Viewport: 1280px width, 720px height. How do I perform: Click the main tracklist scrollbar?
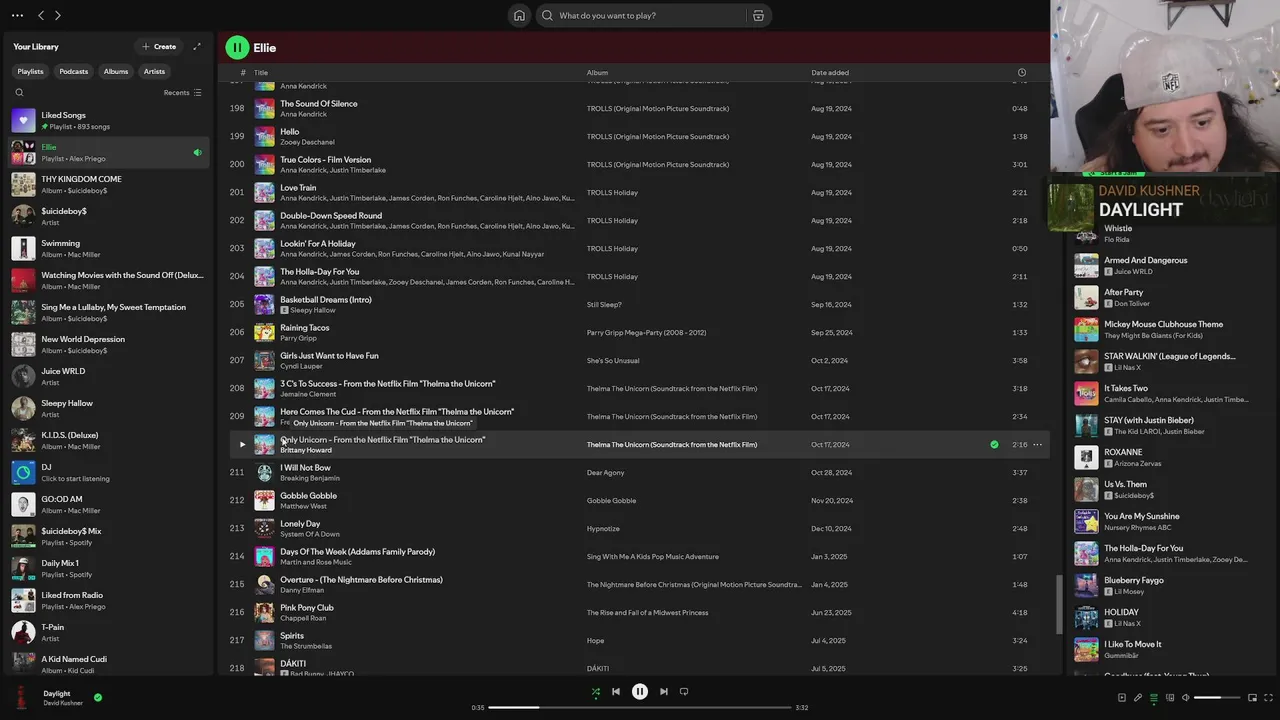point(1060,604)
